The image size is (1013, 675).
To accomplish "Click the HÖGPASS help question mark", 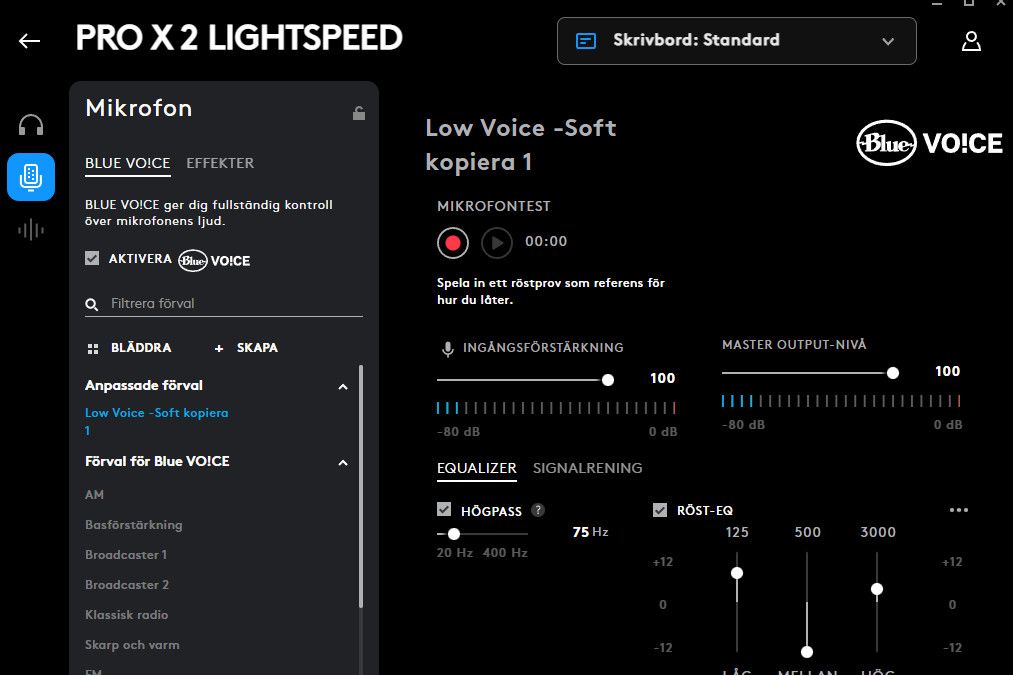I will click(538, 510).
